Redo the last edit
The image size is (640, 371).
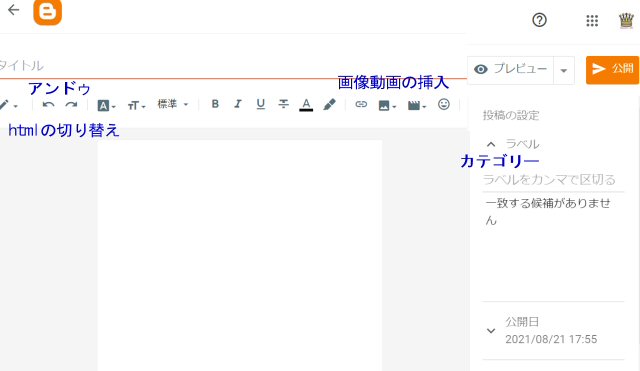coord(71,105)
